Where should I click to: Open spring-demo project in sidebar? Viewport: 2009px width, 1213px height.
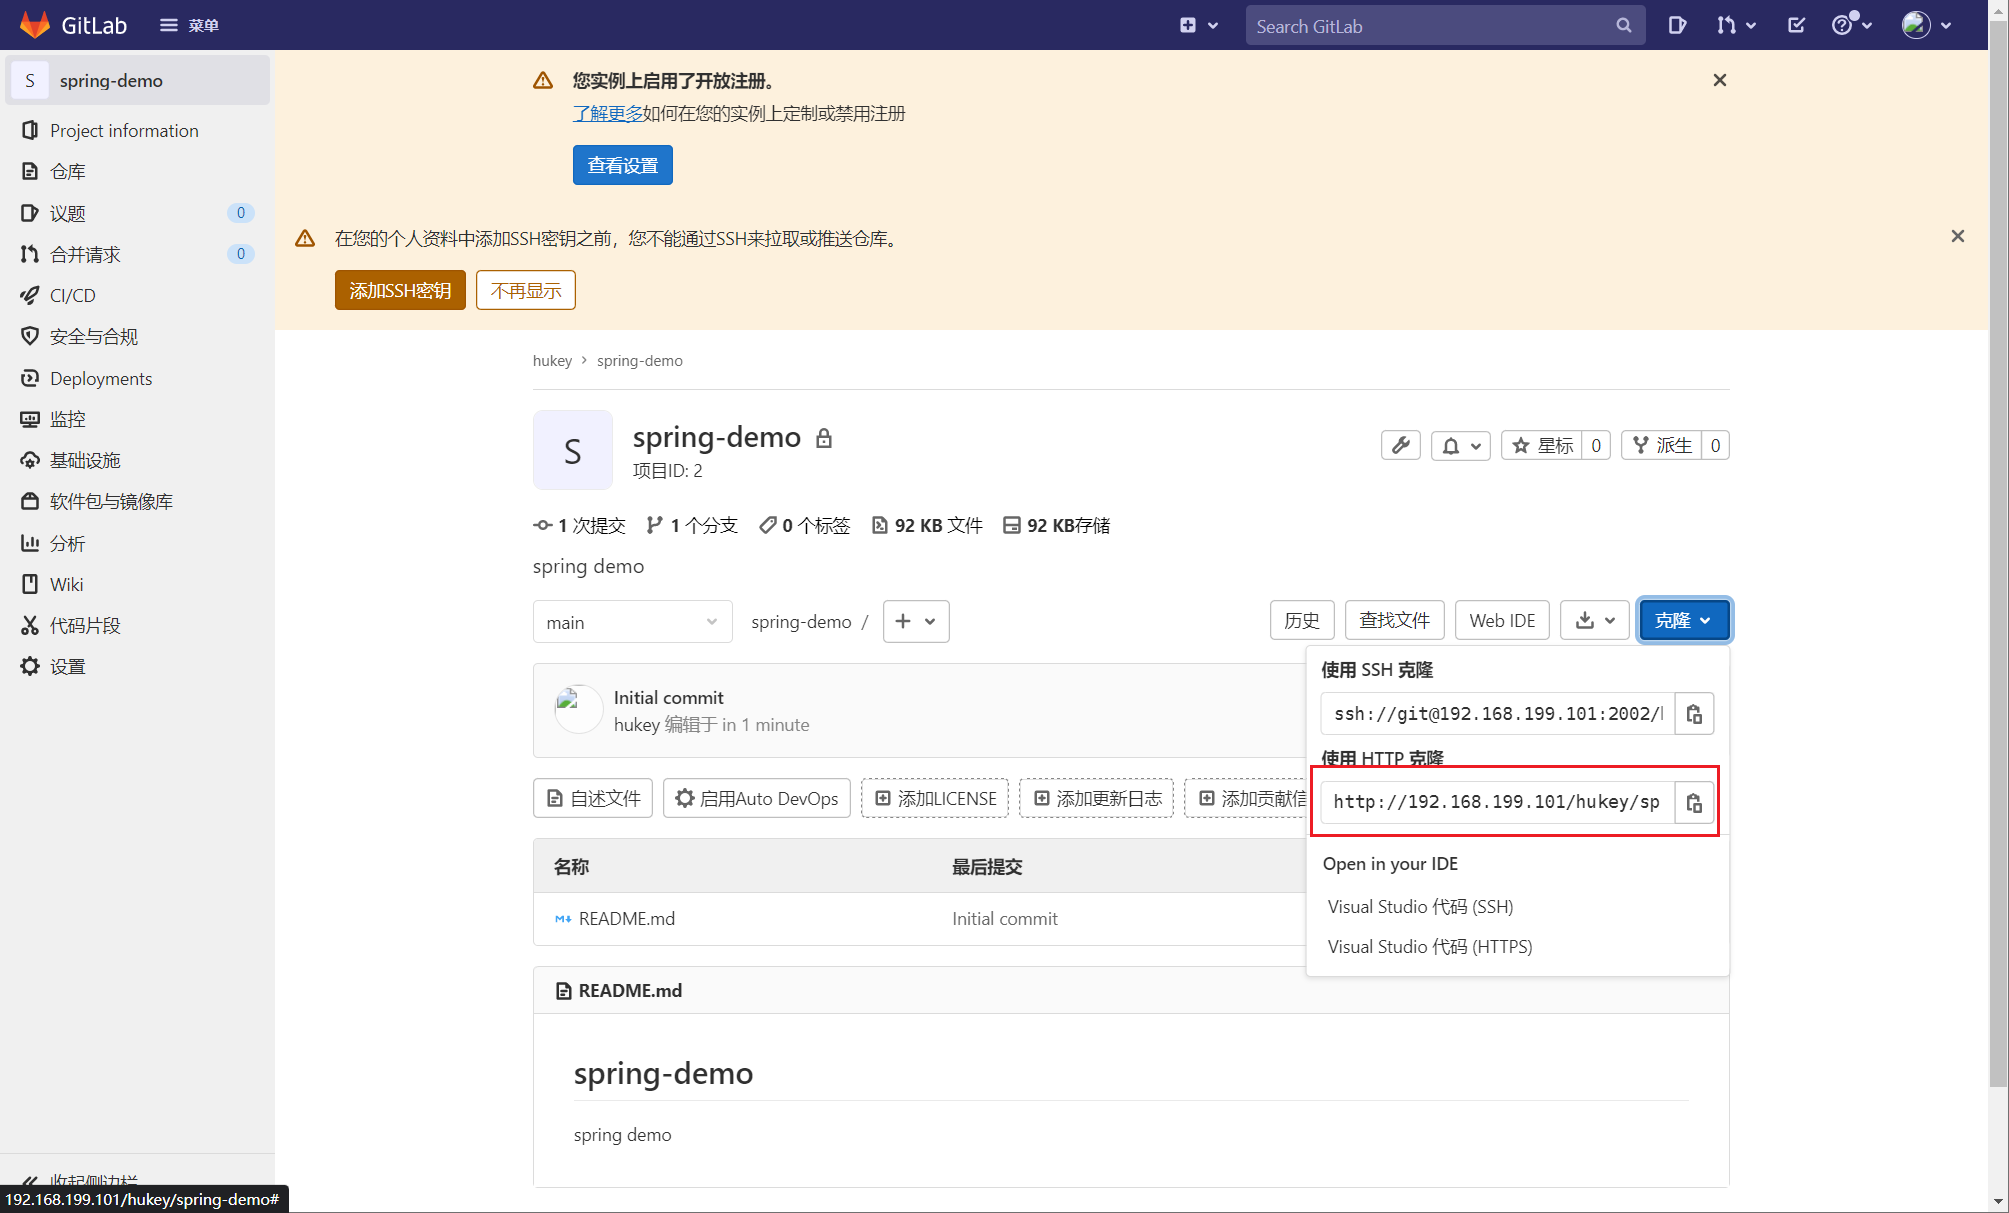(x=138, y=80)
